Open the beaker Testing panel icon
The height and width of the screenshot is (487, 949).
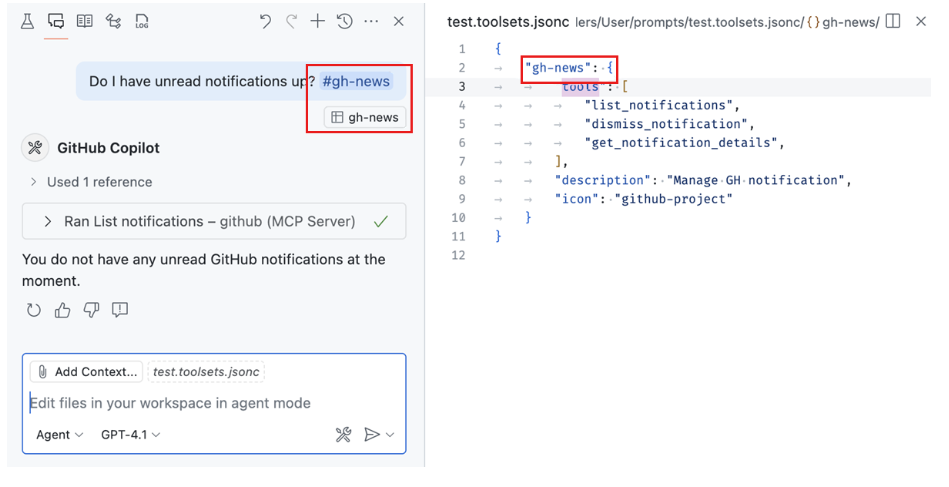coord(27,22)
